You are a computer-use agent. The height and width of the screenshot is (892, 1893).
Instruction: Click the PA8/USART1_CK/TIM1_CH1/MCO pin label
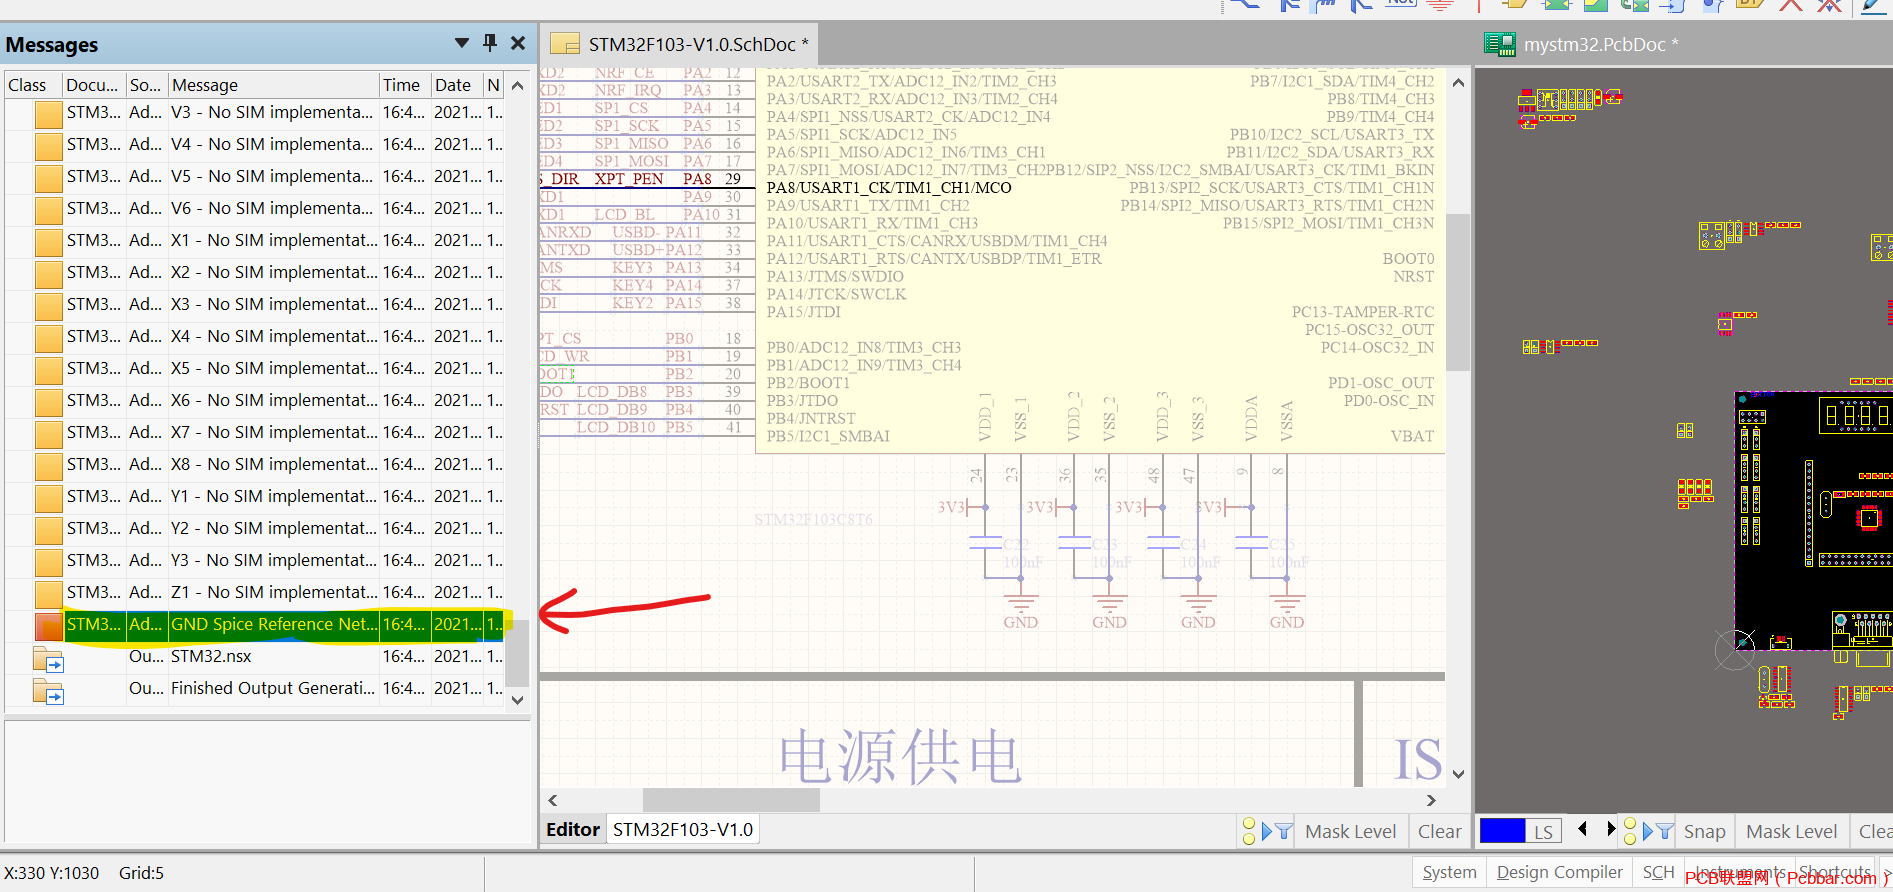(889, 188)
